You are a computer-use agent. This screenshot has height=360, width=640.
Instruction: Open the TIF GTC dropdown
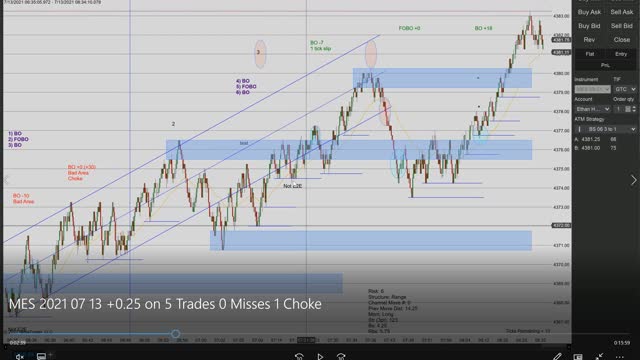point(624,89)
